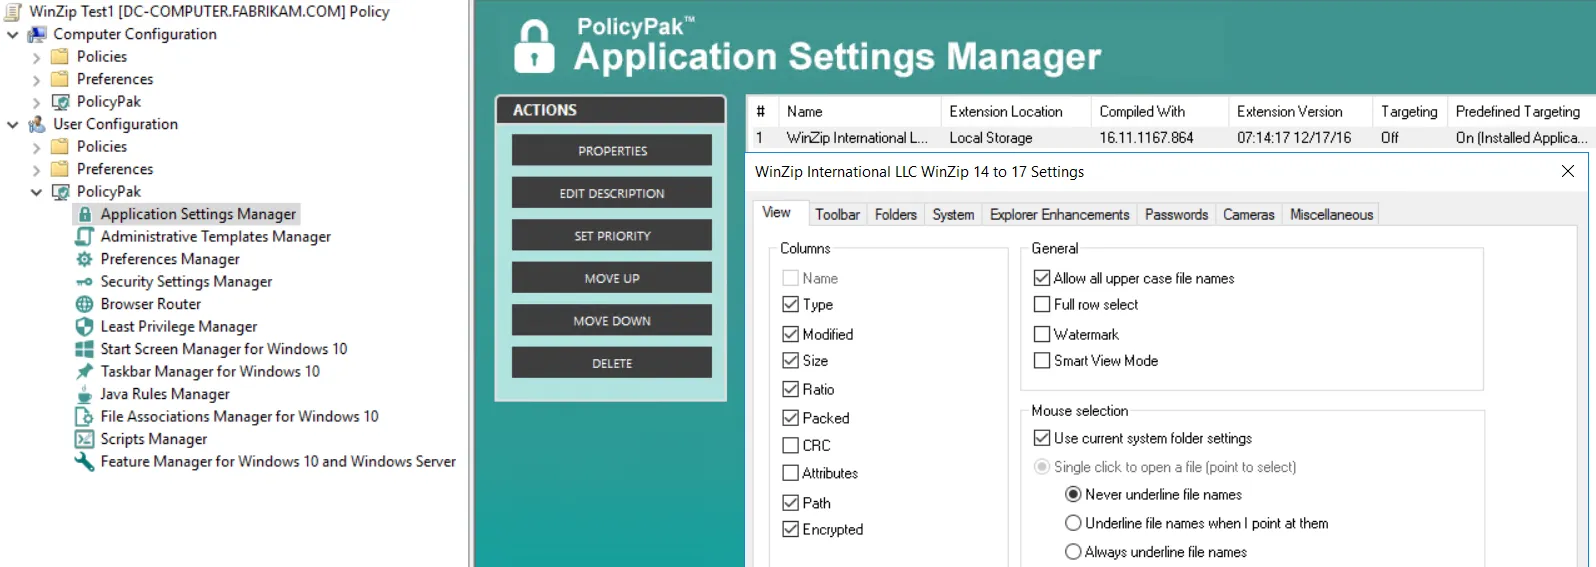Click the Java Rules Manager coffee icon
The image size is (1596, 567).
[85, 394]
